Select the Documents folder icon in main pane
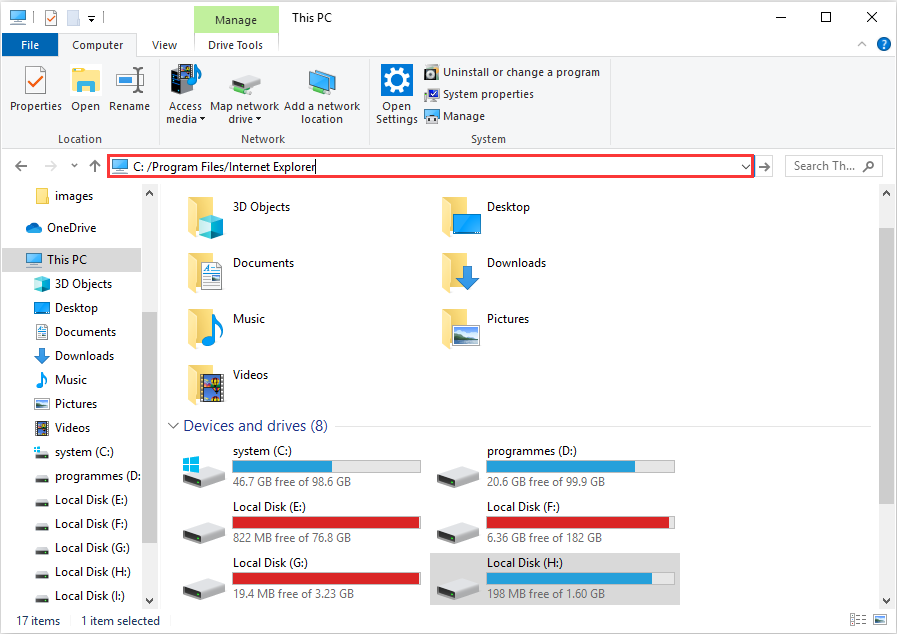This screenshot has width=897, height=634. (x=205, y=272)
